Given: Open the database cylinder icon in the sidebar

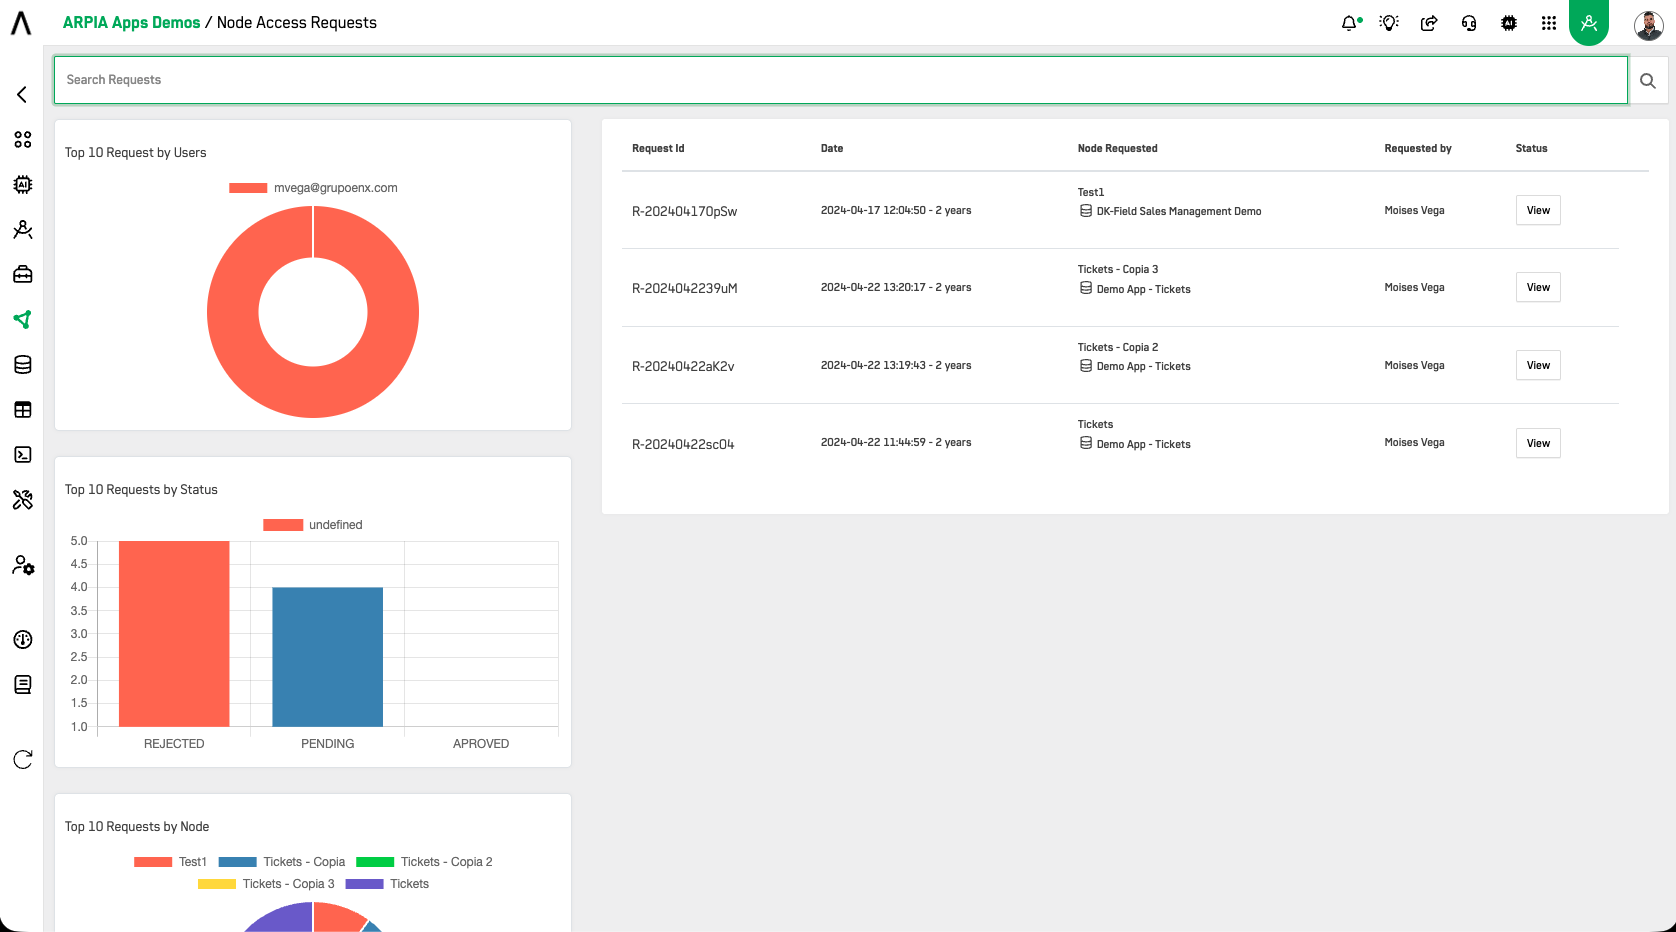Looking at the screenshot, I should coord(23,364).
